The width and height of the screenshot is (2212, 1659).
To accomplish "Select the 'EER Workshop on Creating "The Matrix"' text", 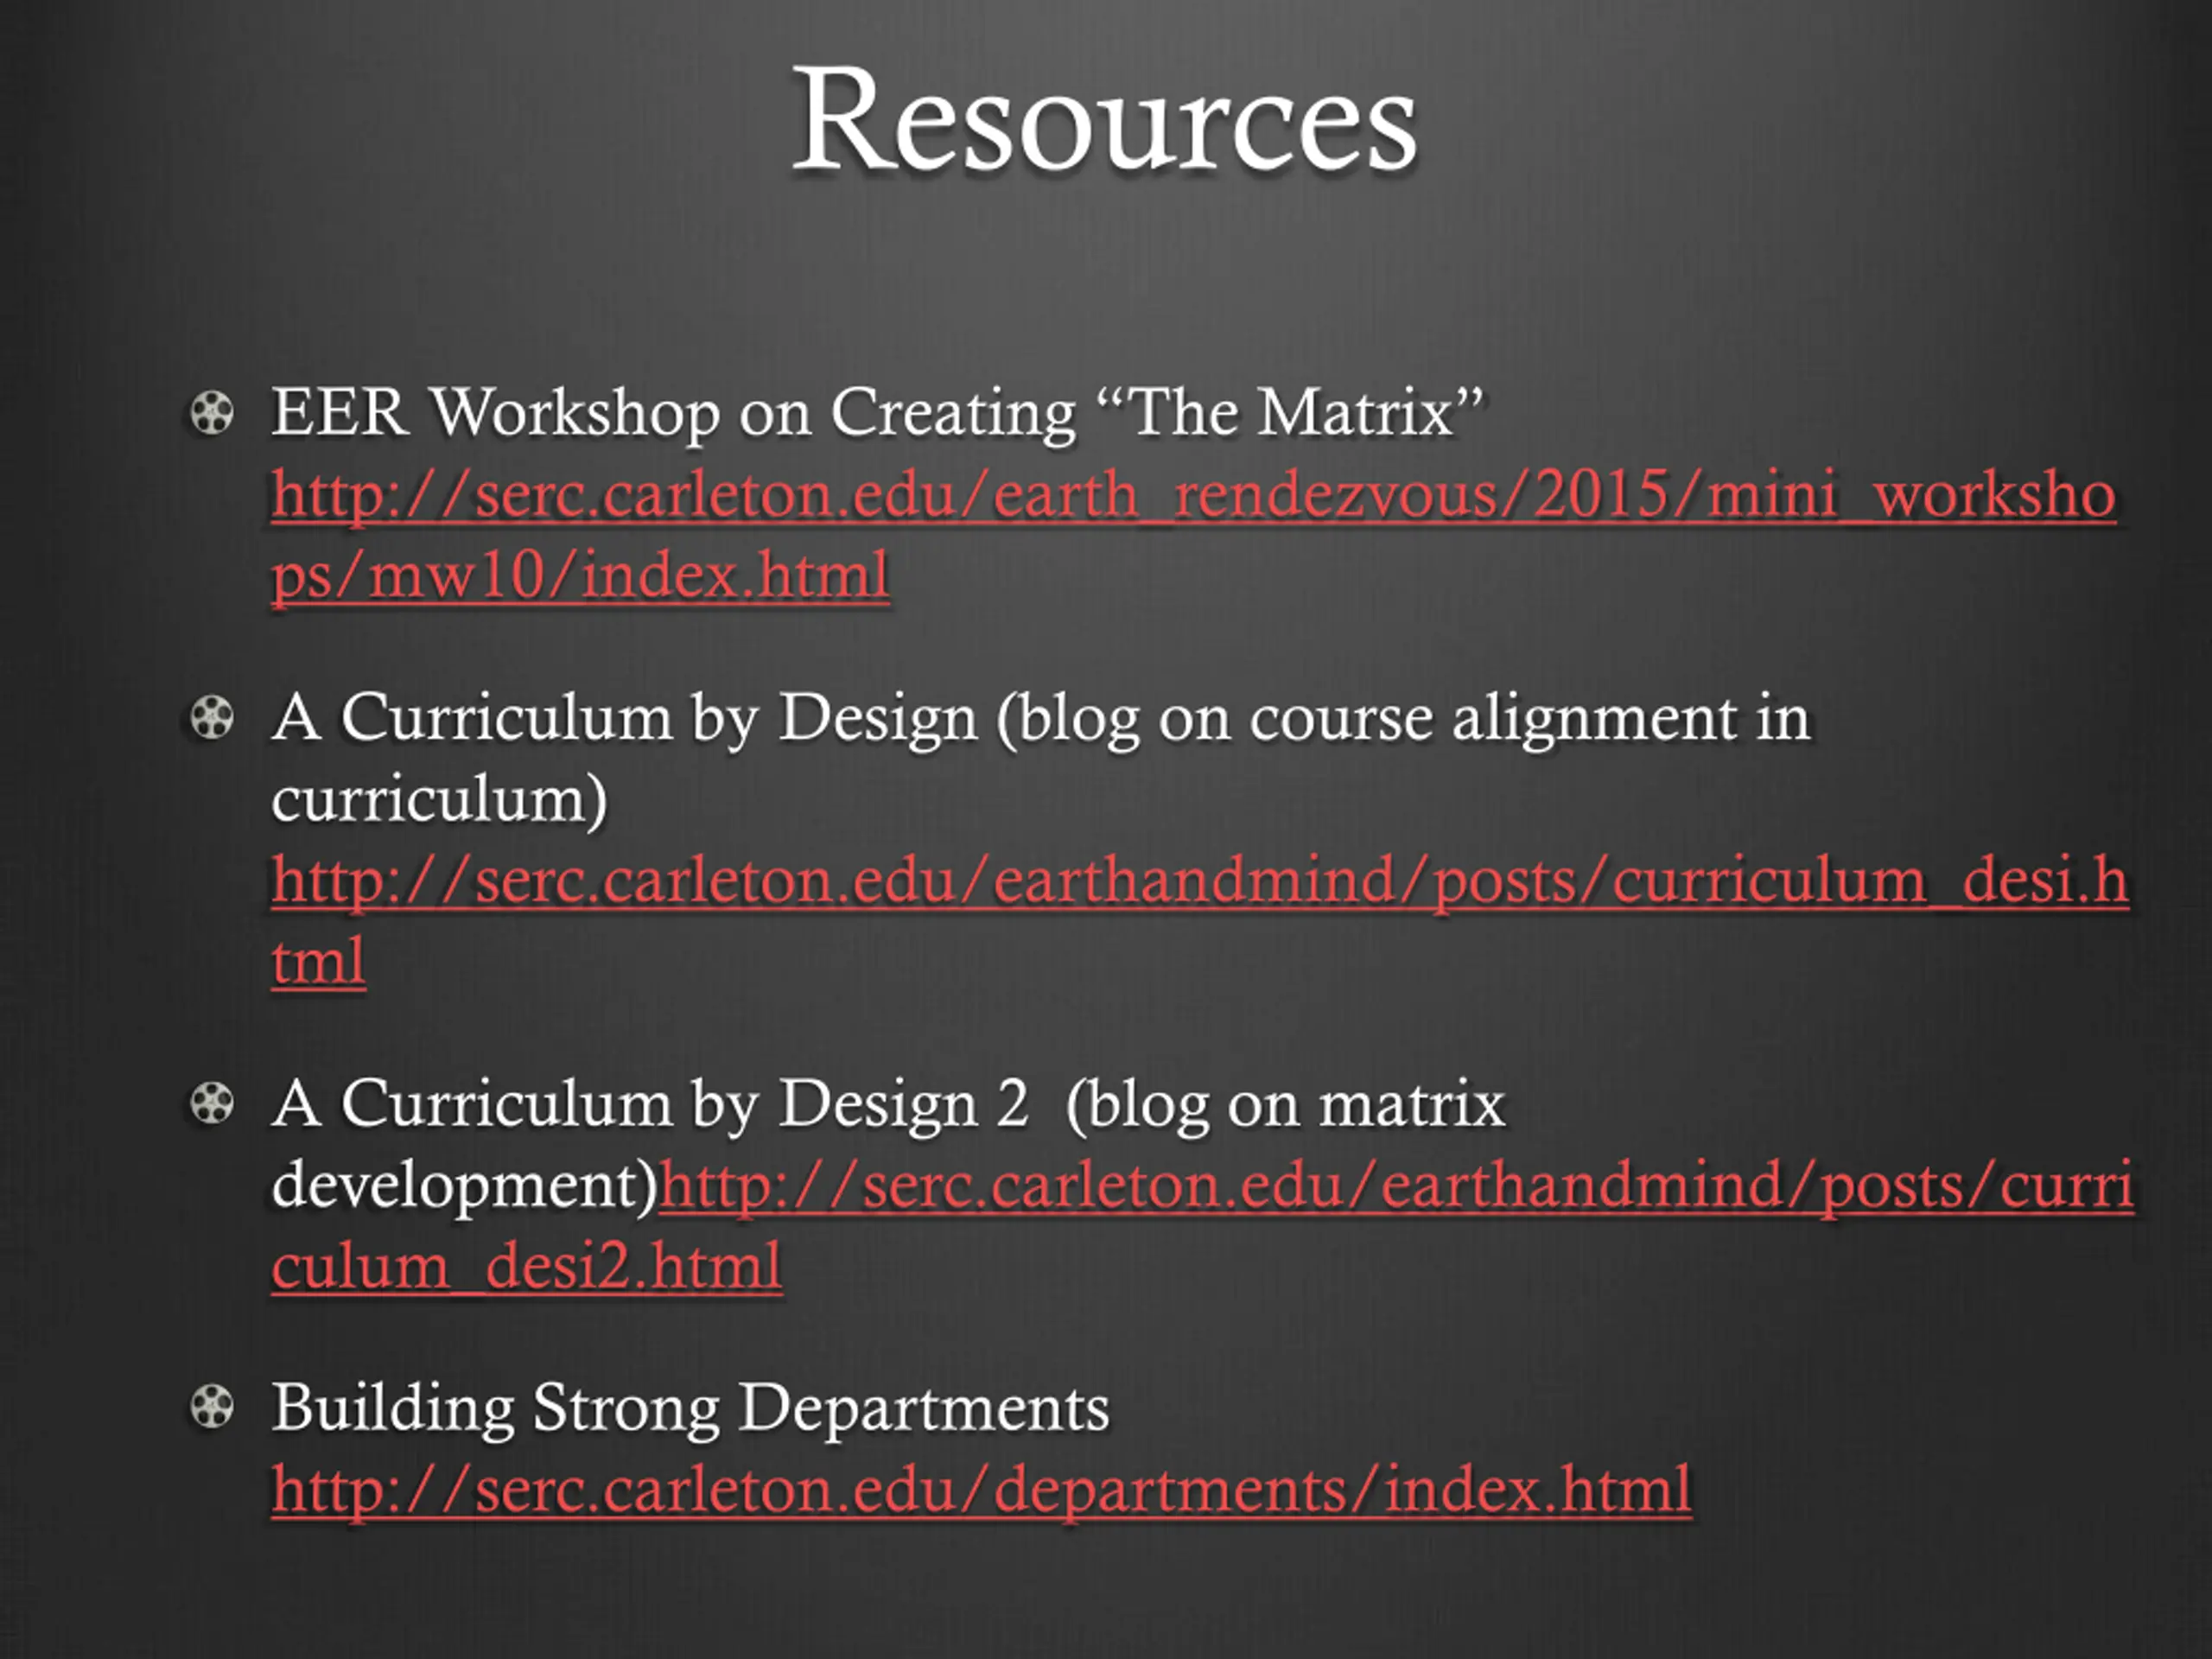I will point(877,412).
